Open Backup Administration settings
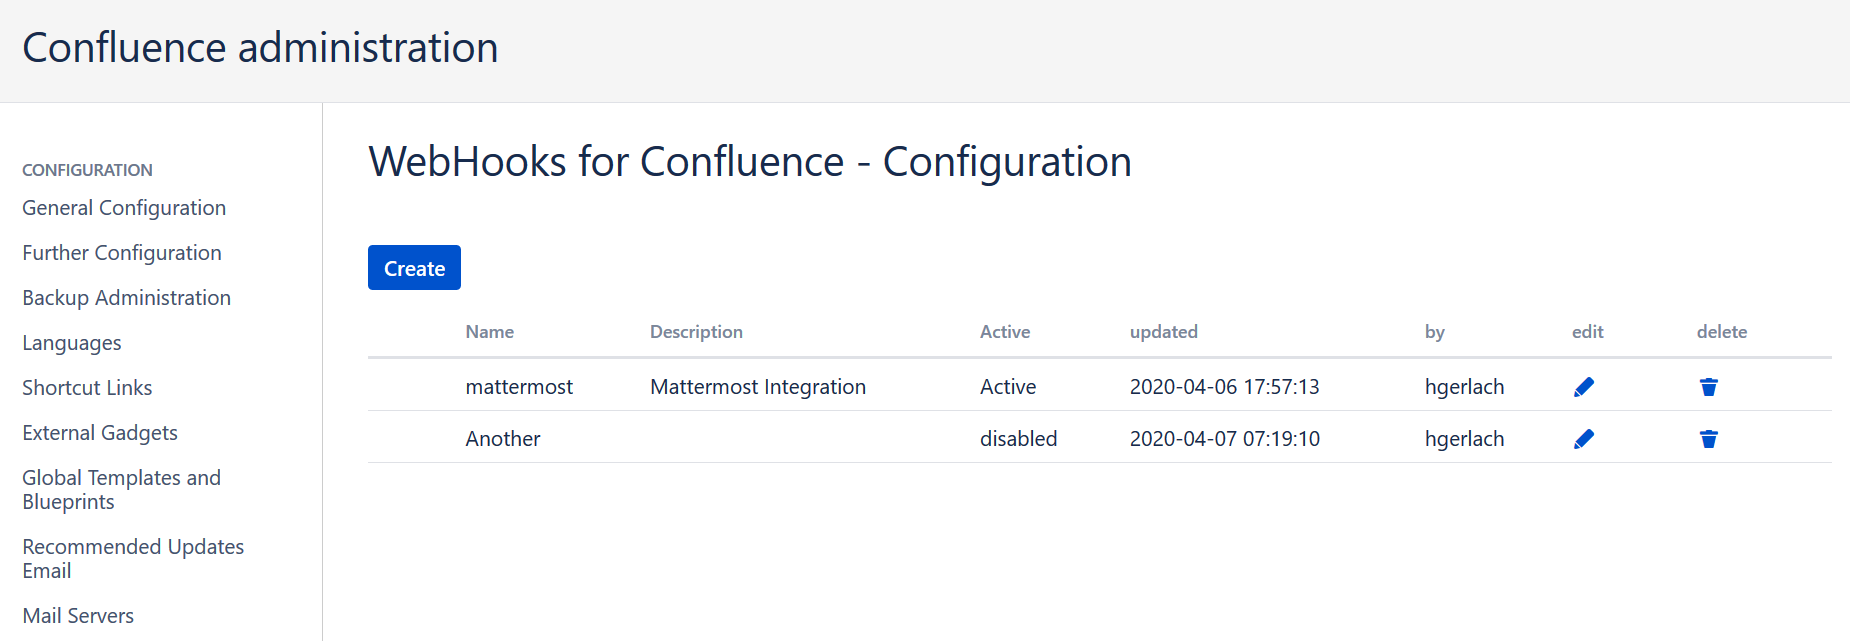 coord(126,298)
